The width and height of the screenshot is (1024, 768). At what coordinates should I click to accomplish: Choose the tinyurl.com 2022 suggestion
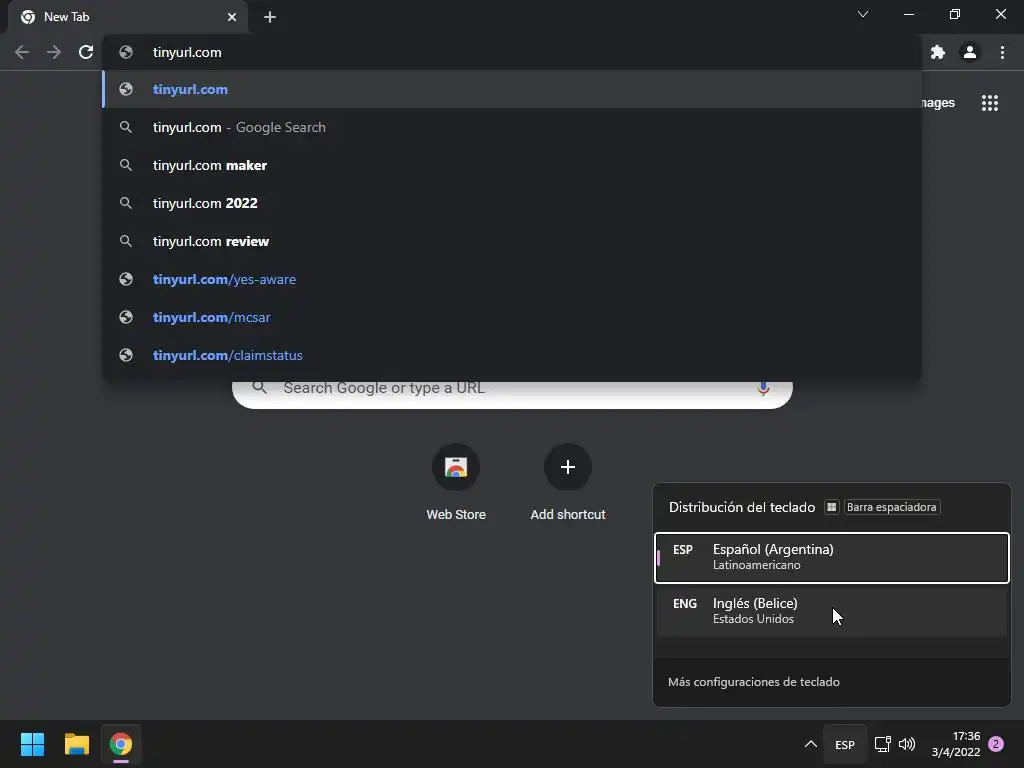pos(512,203)
